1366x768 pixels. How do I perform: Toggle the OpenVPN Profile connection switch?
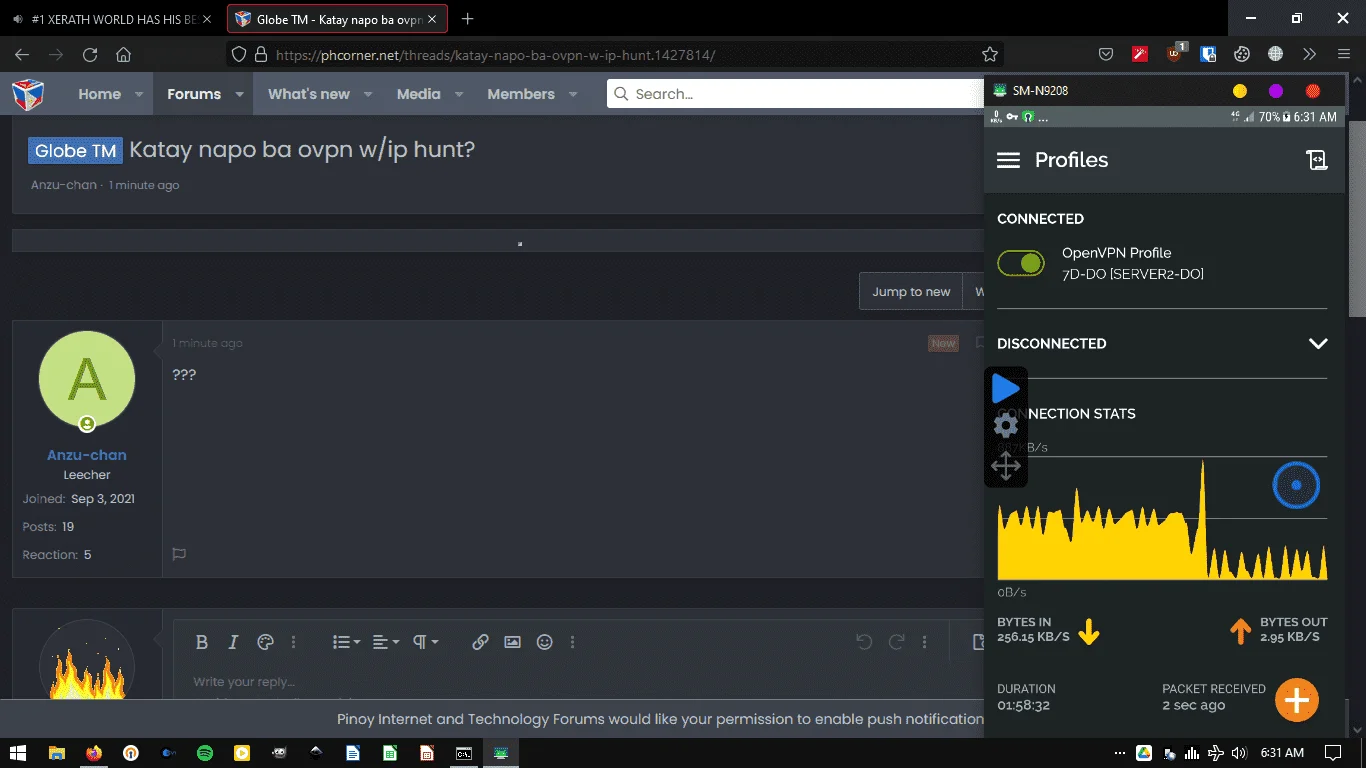tap(1021, 263)
